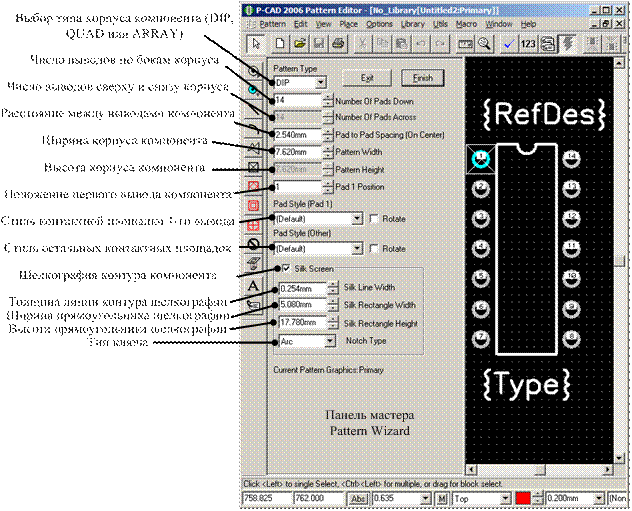Screen dimensions: 632x511
Task: Open the Place menu
Action: [348, 24]
